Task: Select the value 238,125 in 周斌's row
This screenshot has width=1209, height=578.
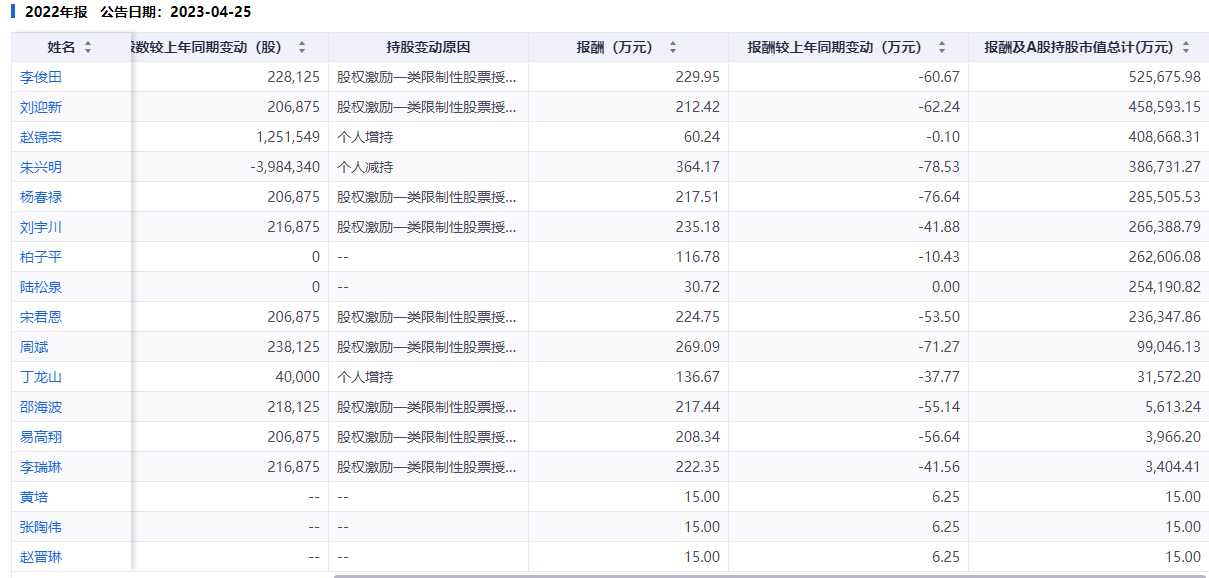Action: [294, 347]
